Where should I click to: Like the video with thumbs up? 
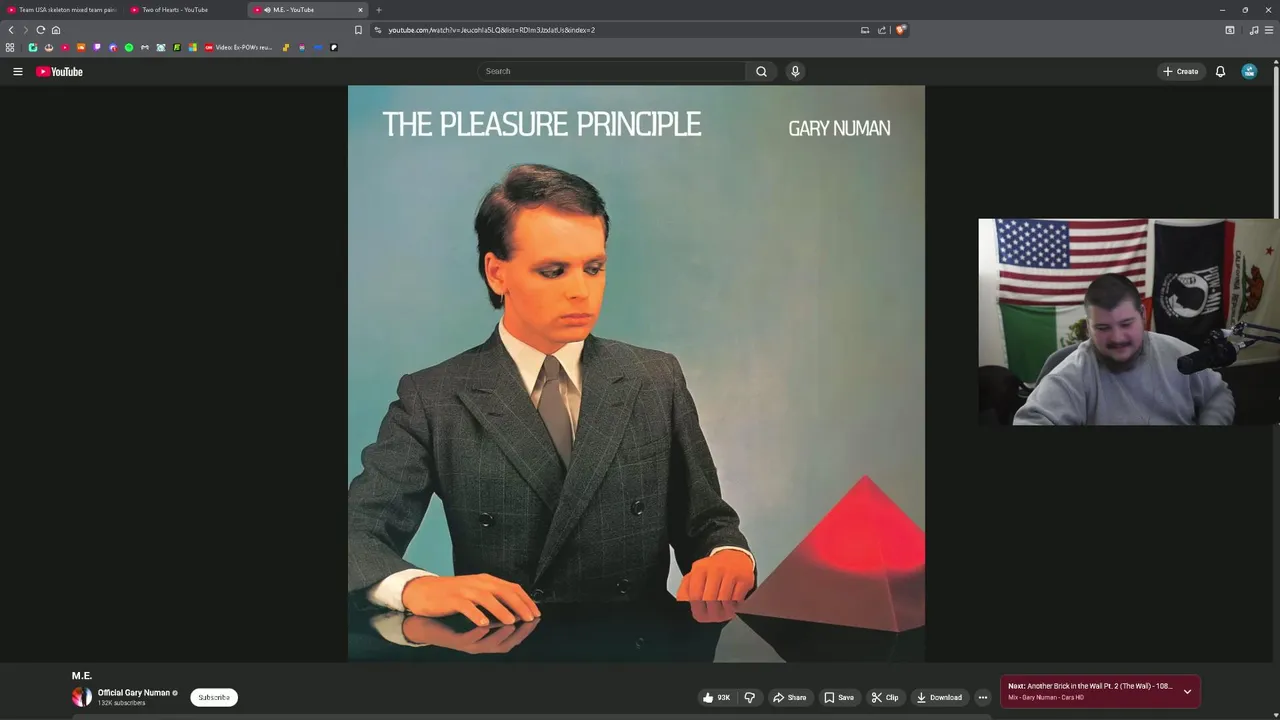pos(716,697)
